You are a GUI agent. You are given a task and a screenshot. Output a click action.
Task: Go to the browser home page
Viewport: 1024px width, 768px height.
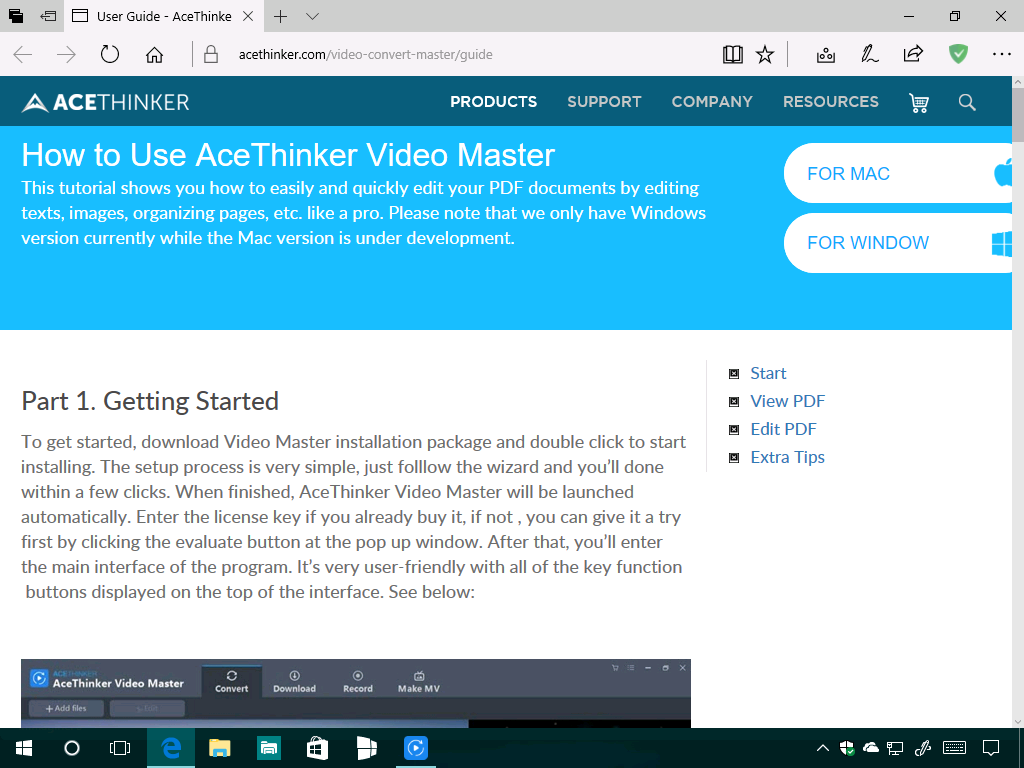pos(154,54)
